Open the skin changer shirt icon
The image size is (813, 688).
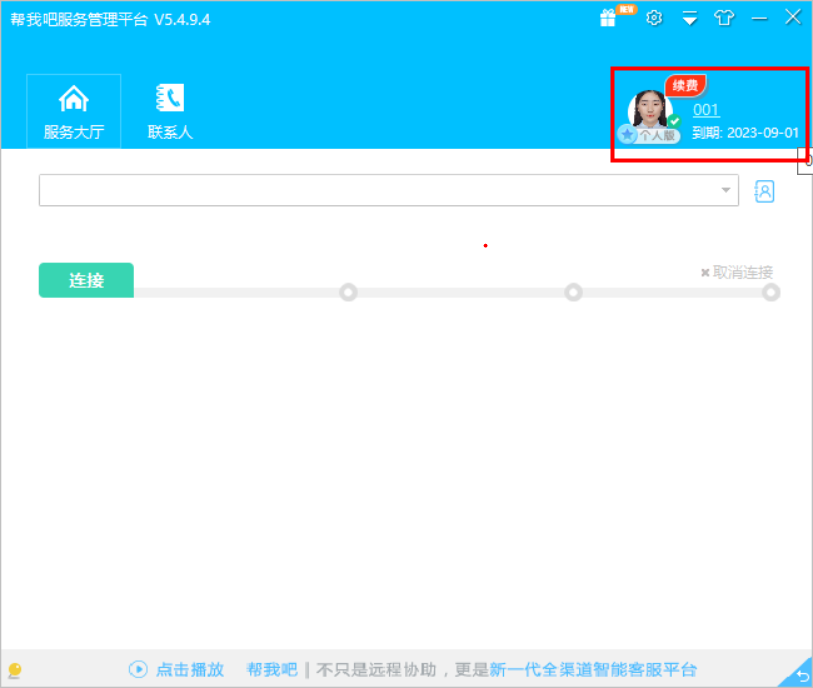pos(724,18)
